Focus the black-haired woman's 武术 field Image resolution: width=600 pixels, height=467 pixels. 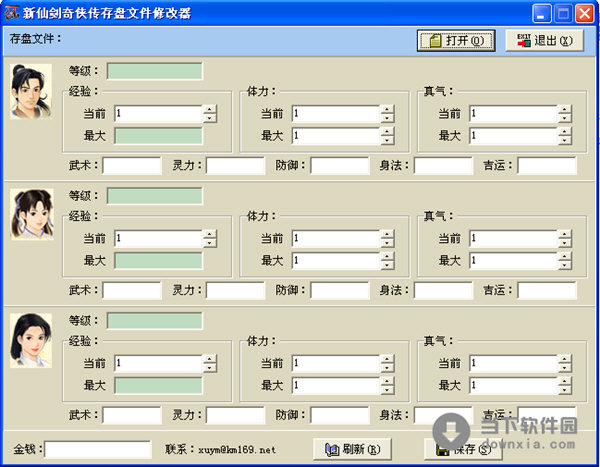point(132,415)
